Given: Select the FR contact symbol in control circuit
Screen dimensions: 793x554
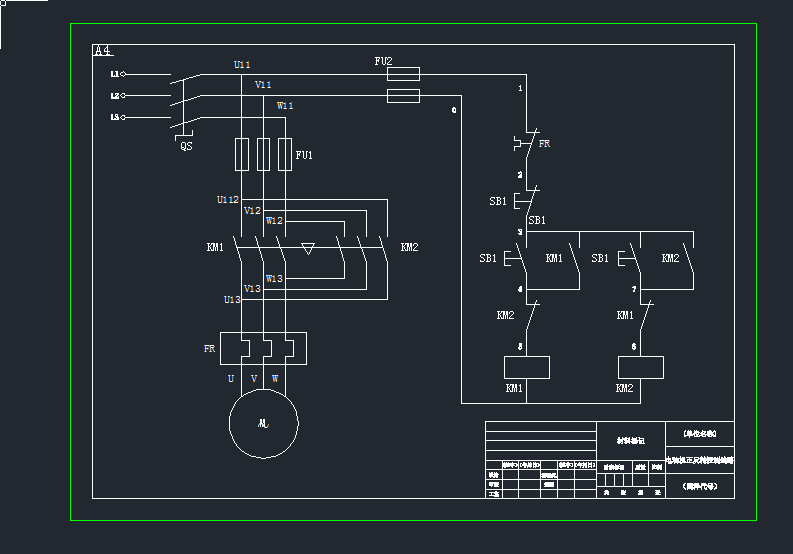Looking at the screenshot, I should pyautogui.click(x=527, y=141).
